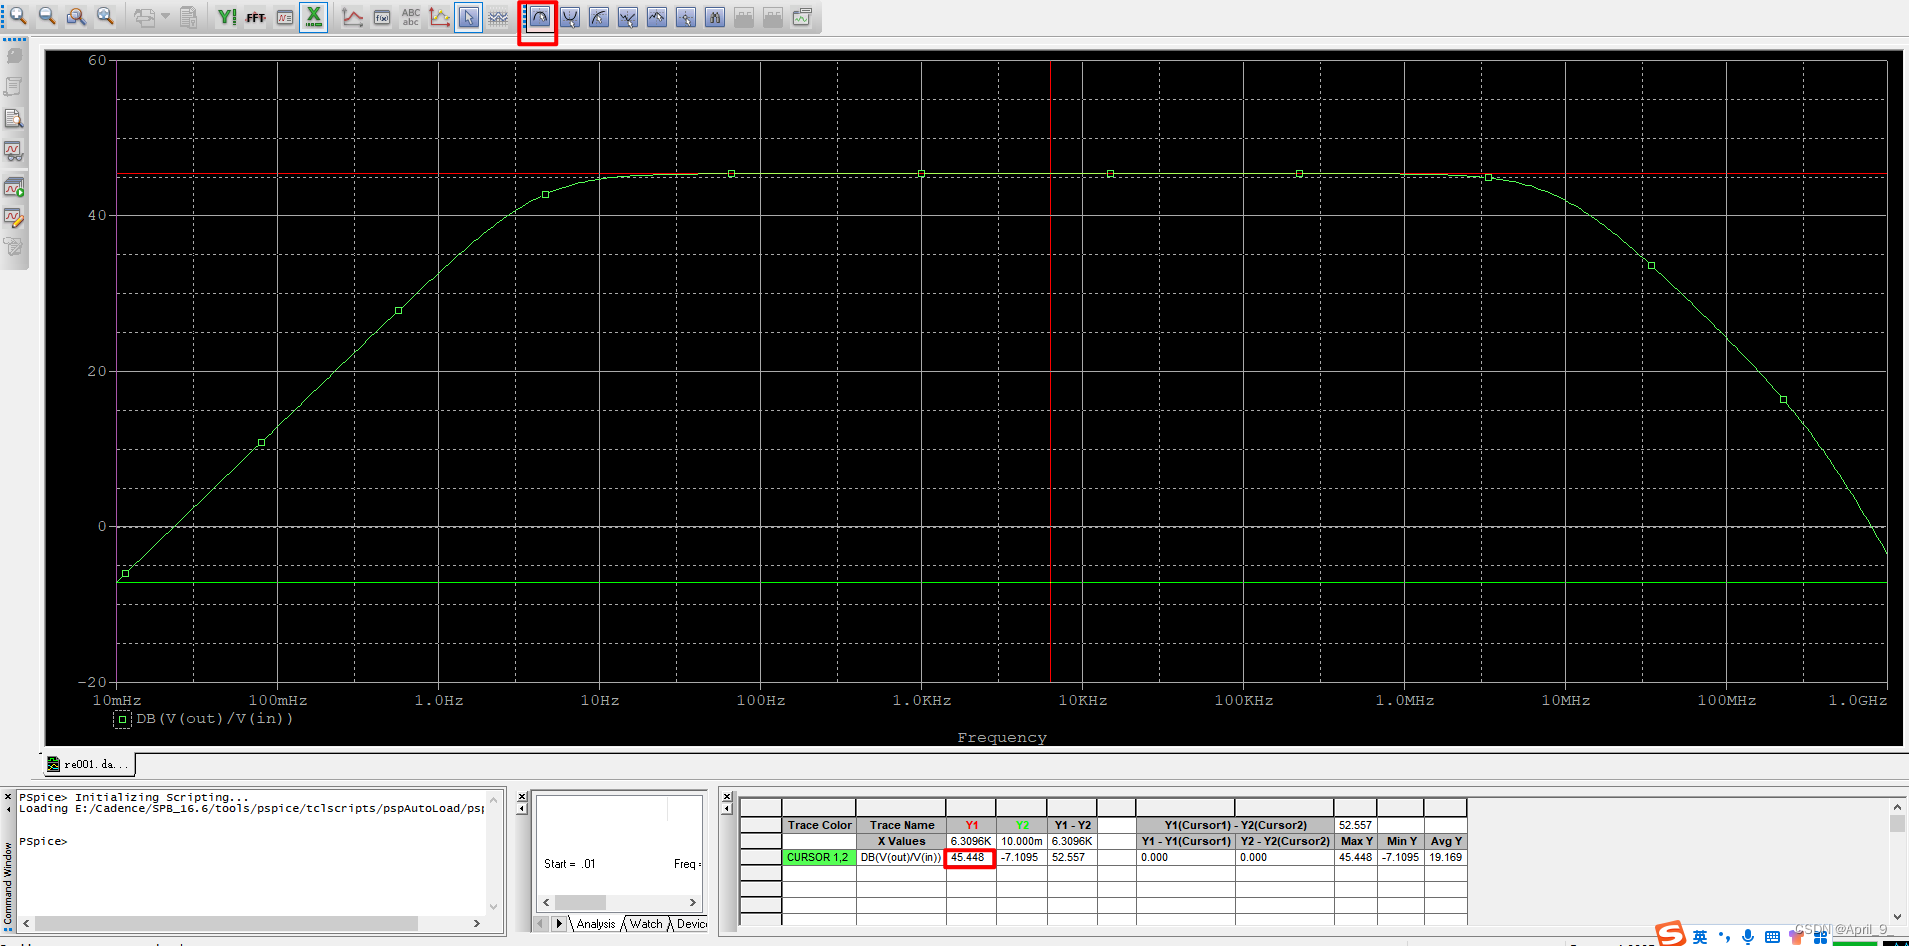Click View Simulation Results glasses icon
This screenshot has width=1909, height=946.
tap(14, 150)
